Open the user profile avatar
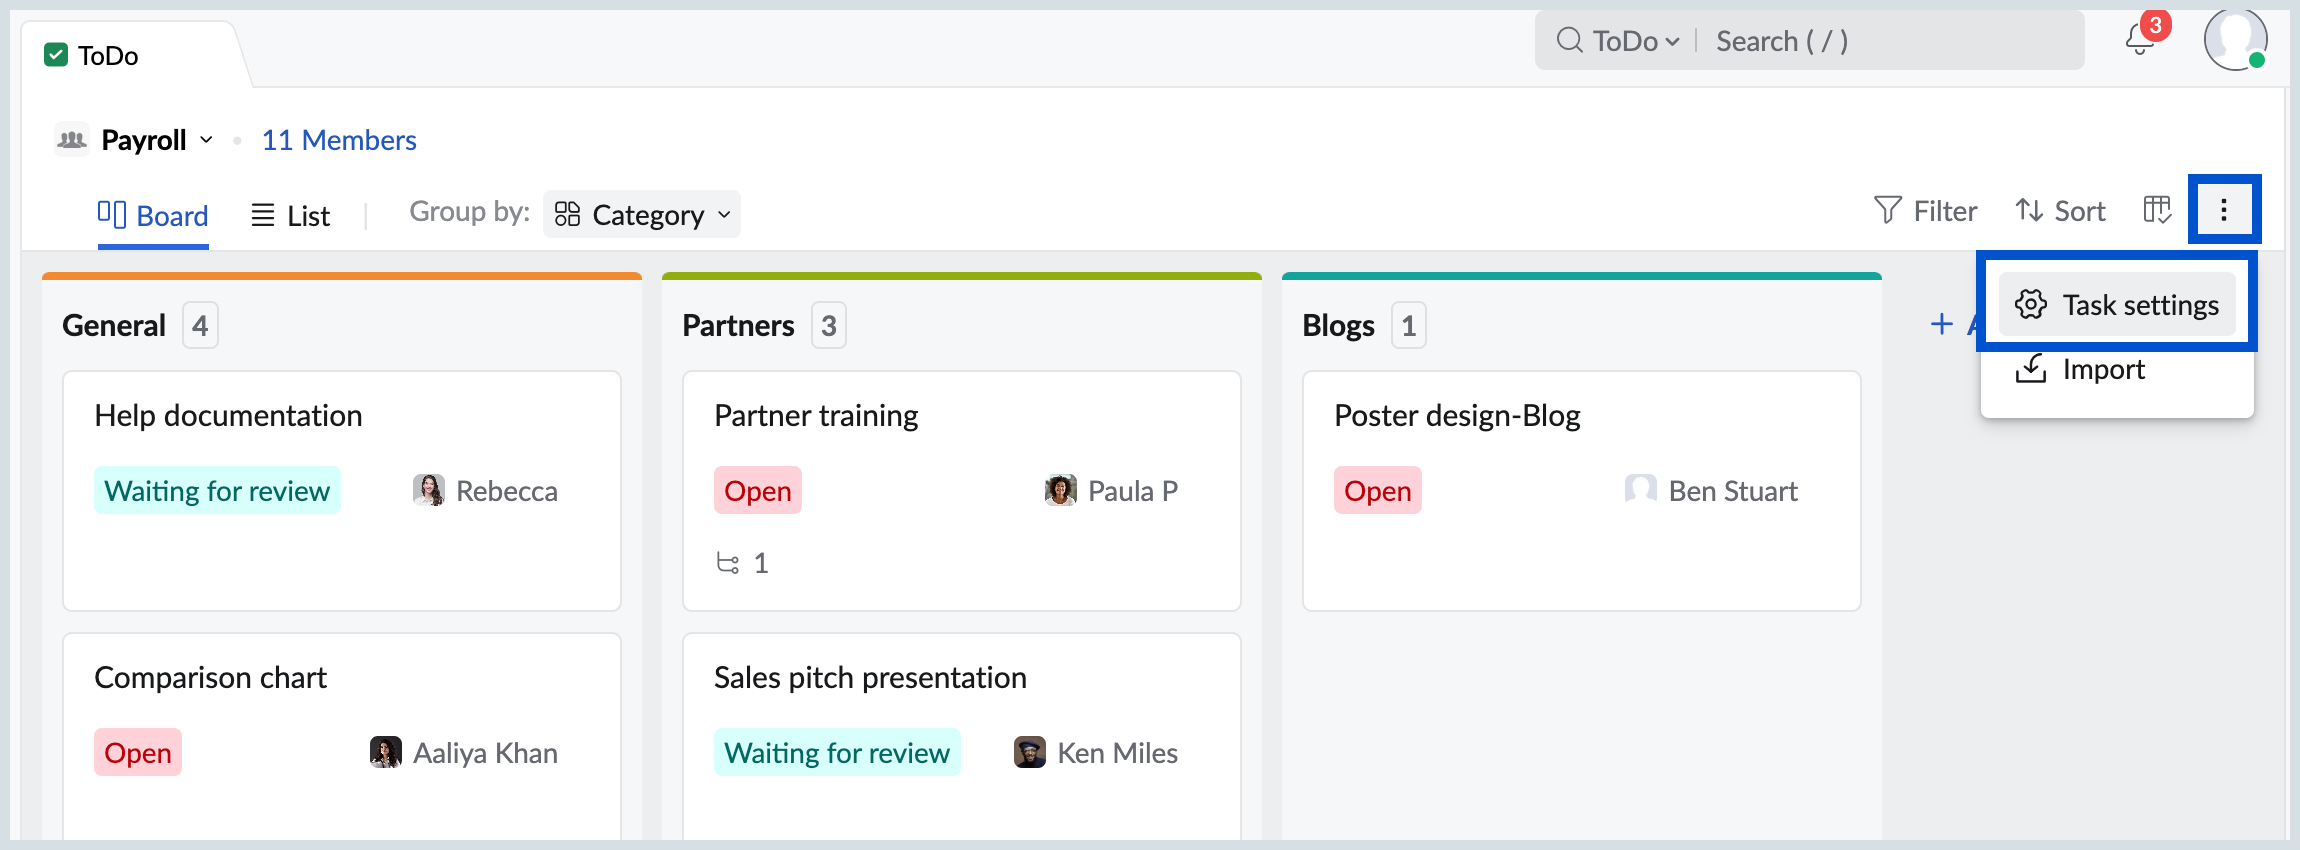This screenshot has width=2300, height=850. (x=2234, y=40)
